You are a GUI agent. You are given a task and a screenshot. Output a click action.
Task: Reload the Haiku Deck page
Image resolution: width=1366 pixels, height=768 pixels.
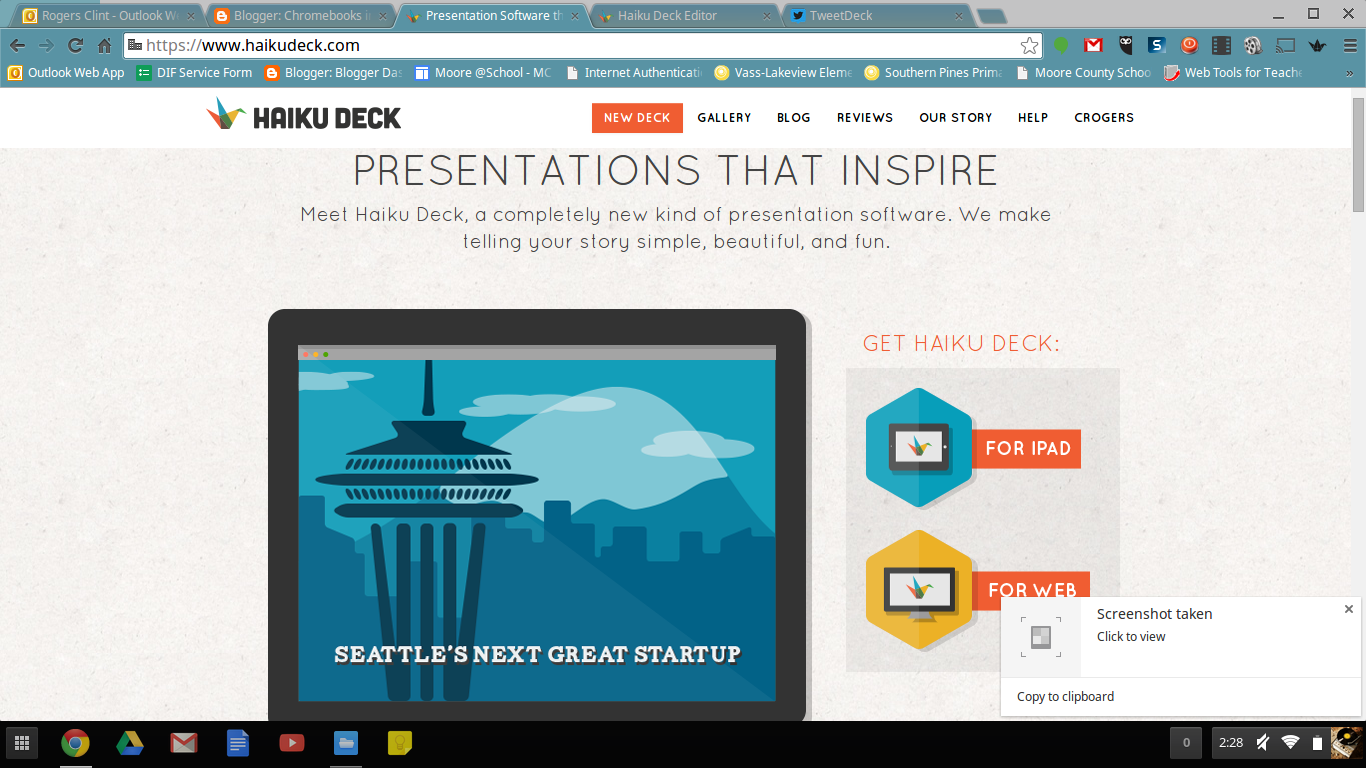(x=75, y=45)
